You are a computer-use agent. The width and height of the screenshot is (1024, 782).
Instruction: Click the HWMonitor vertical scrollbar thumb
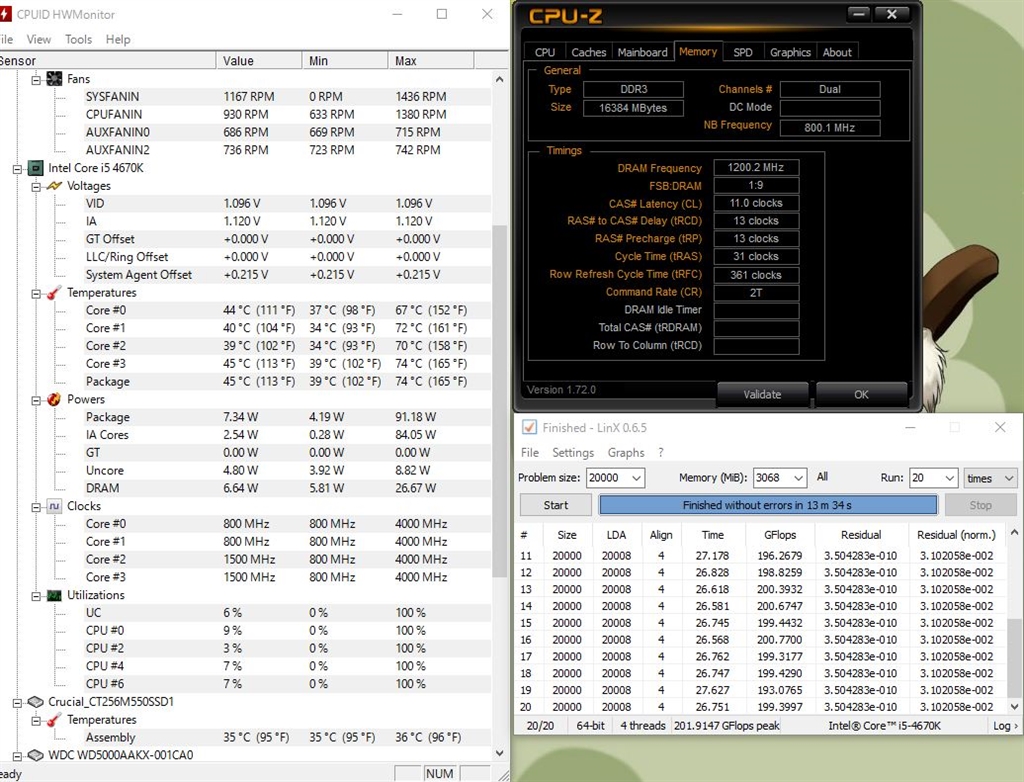click(x=499, y=400)
